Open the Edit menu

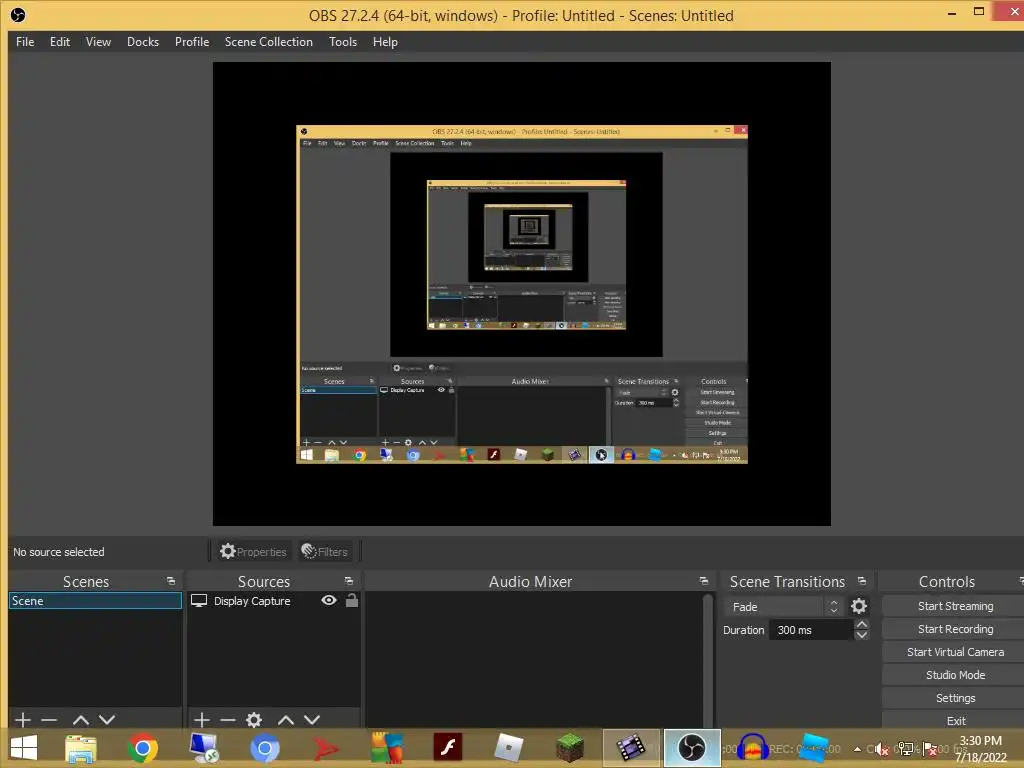(x=59, y=42)
